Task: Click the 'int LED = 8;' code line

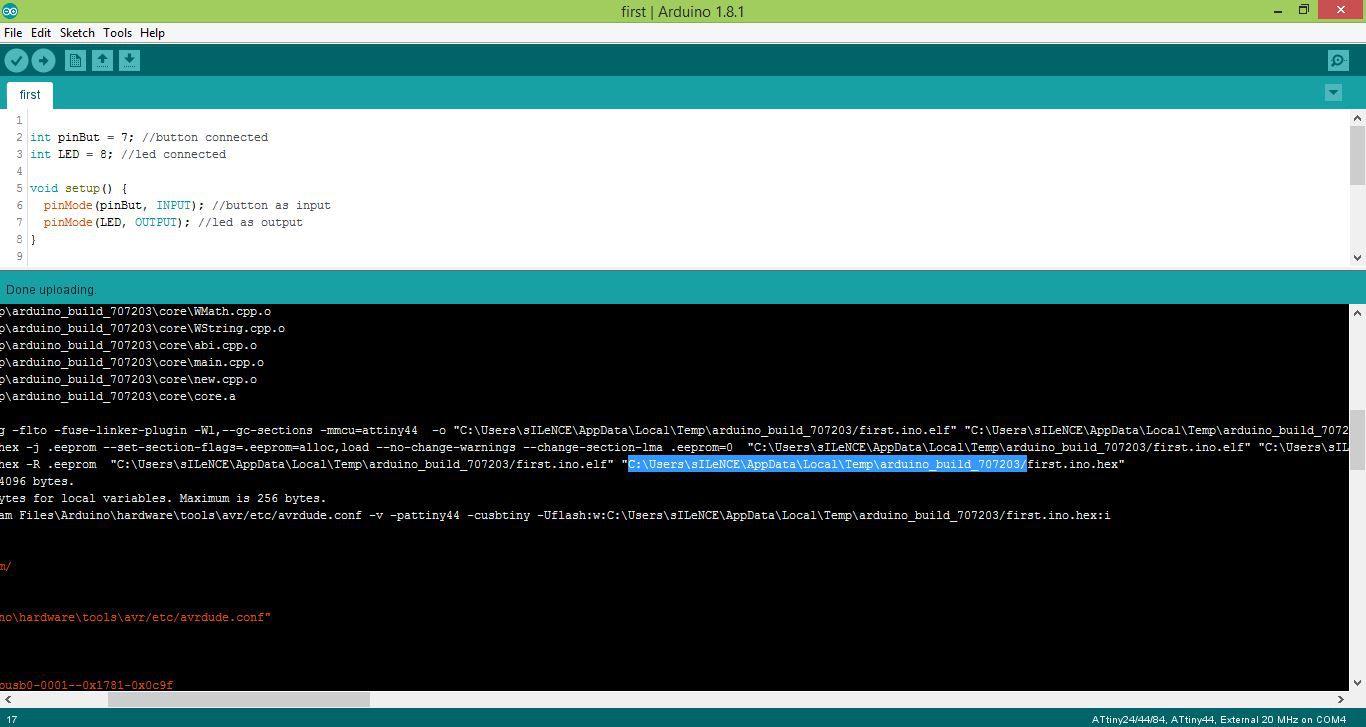Action: tap(128, 154)
